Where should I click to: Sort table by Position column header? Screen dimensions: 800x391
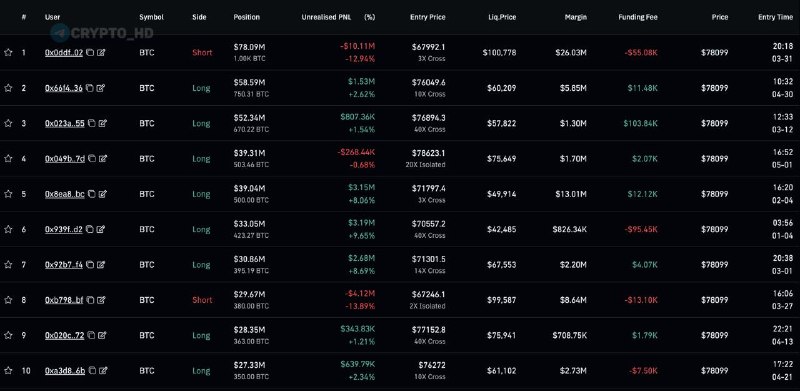coord(246,17)
